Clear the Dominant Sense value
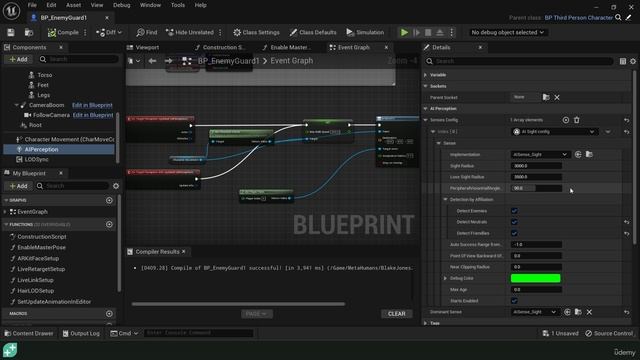 tap(589, 312)
